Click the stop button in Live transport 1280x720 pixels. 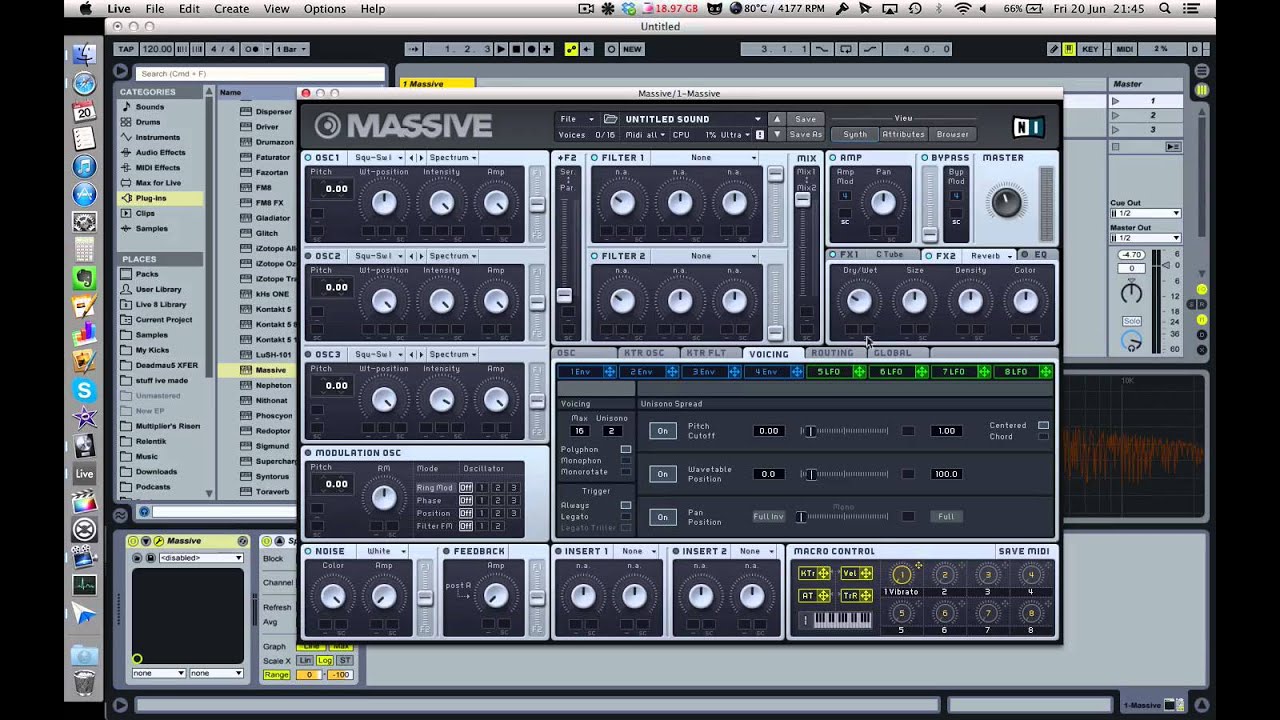(516, 49)
